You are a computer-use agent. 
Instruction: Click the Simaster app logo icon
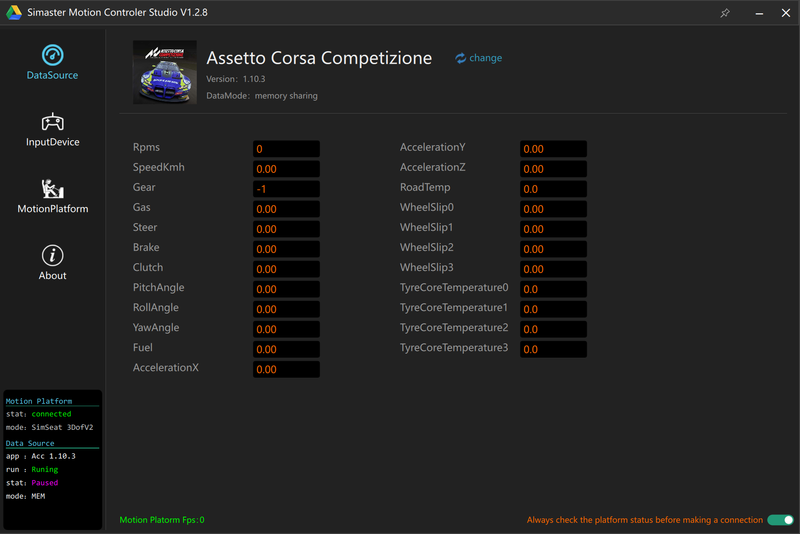click(14, 13)
